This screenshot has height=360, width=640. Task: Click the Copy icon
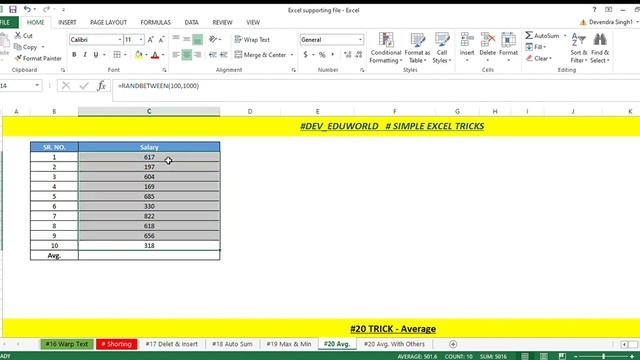click(x=18, y=47)
